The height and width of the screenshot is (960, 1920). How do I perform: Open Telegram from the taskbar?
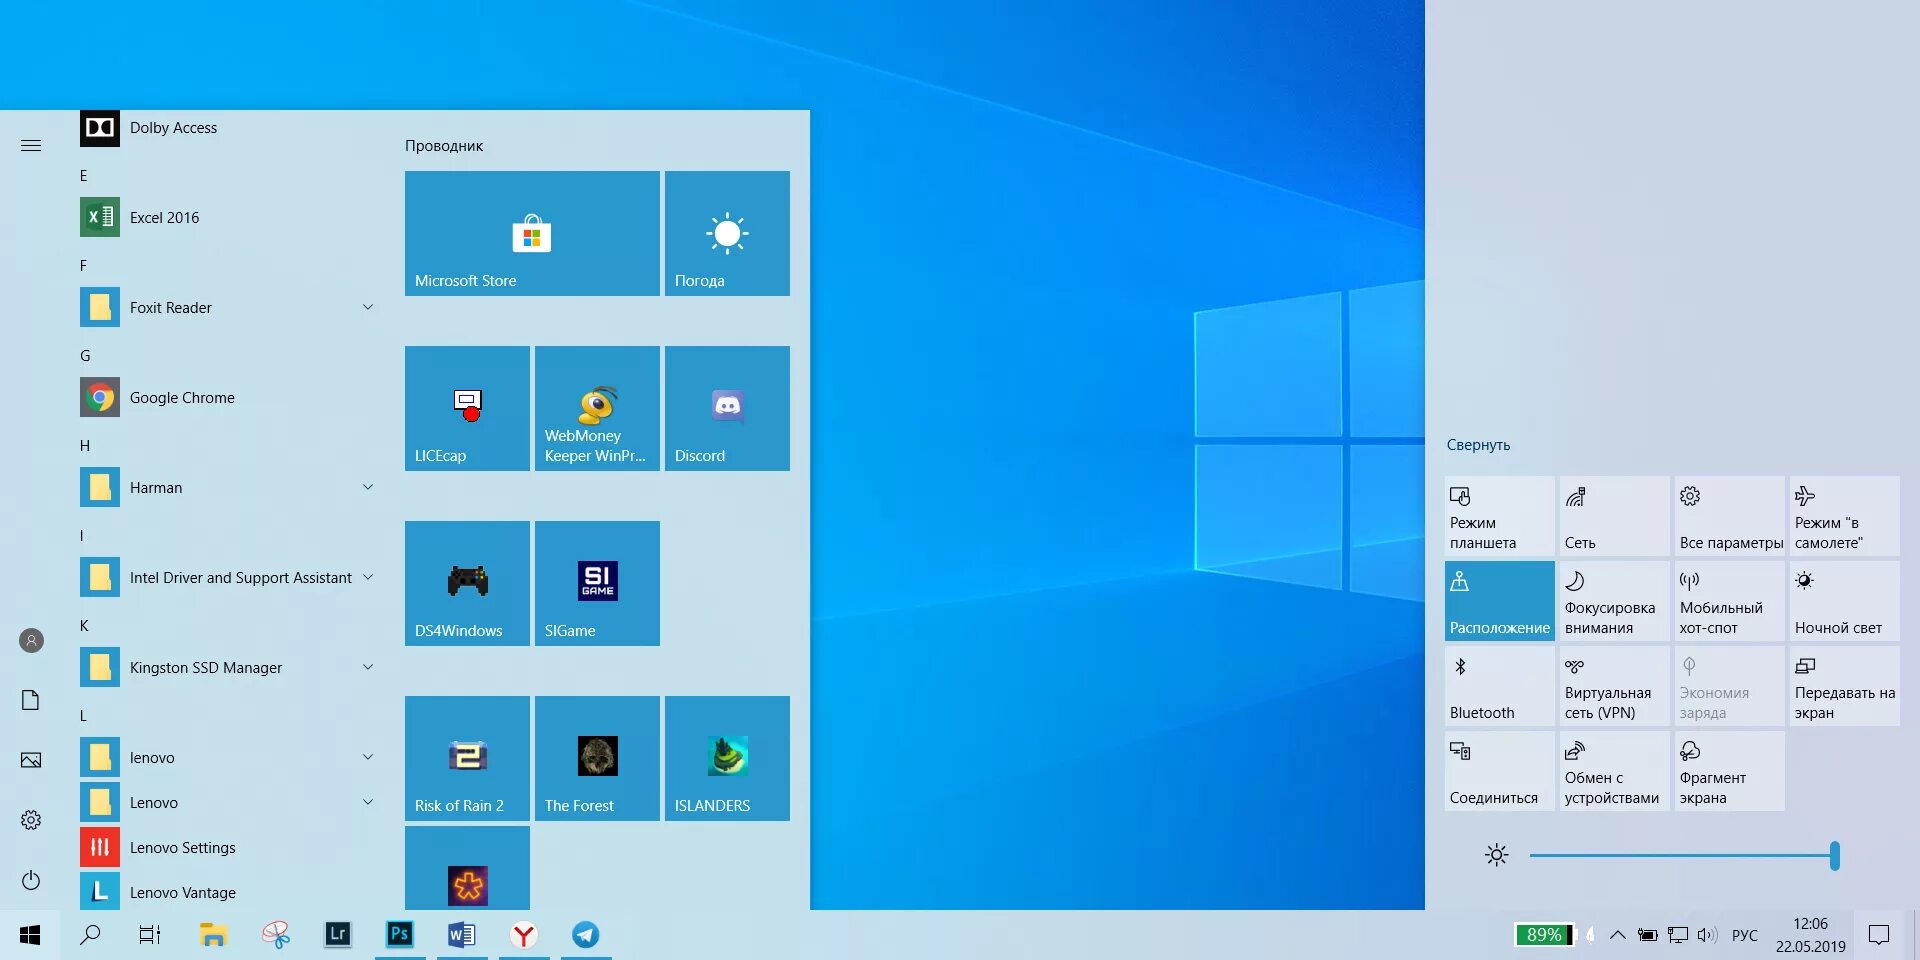pyautogui.click(x=586, y=934)
